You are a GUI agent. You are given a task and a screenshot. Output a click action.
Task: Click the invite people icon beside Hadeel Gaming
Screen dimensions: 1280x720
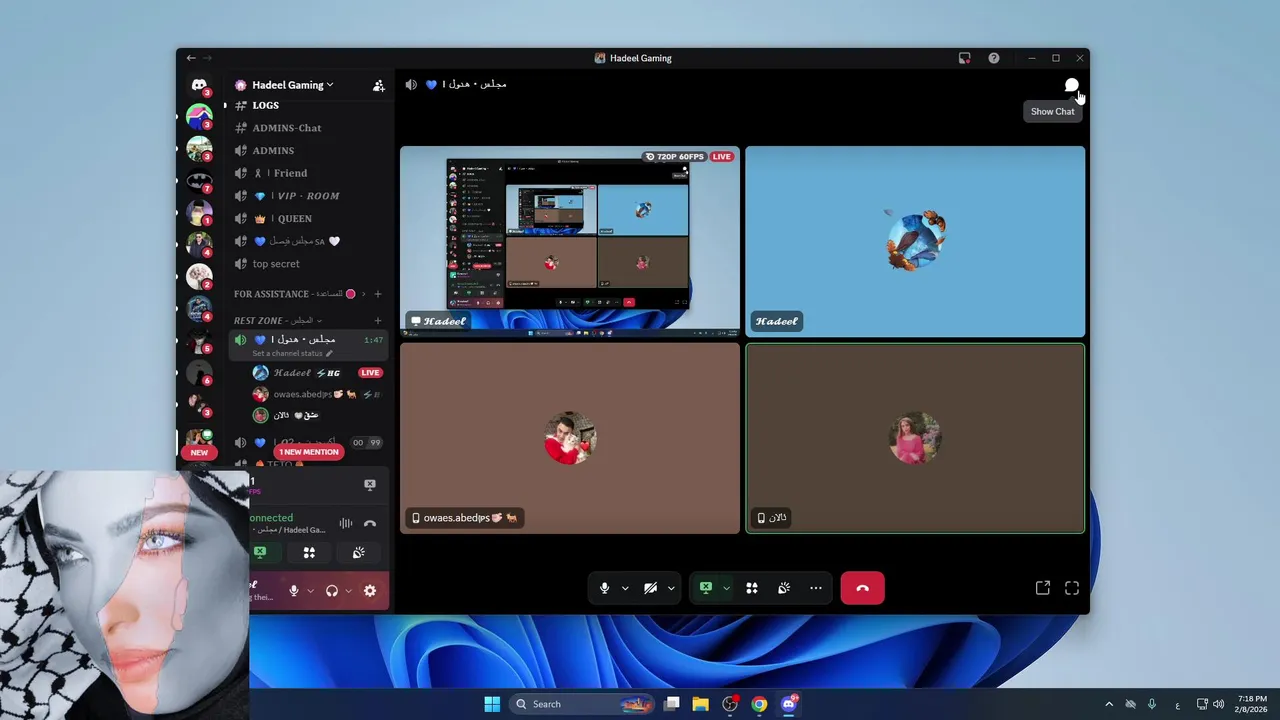(x=378, y=85)
